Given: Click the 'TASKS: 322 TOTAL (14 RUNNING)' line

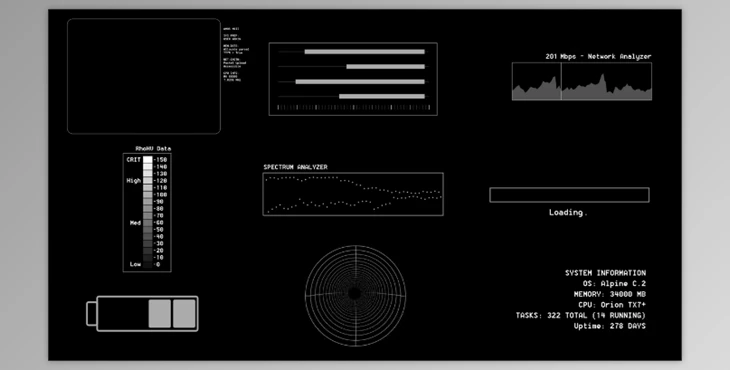Looking at the screenshot, I should [581, 316].
